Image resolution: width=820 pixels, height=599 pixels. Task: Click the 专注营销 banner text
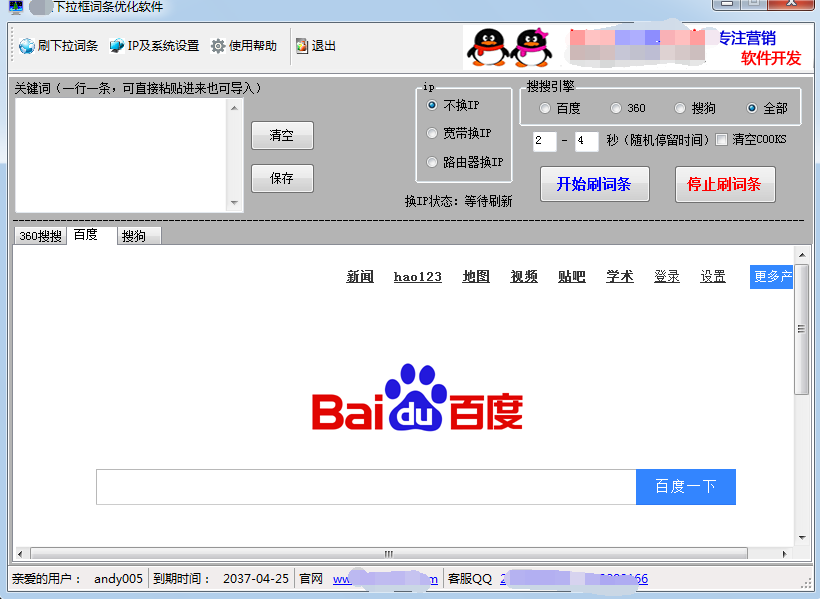coord(747,38)
